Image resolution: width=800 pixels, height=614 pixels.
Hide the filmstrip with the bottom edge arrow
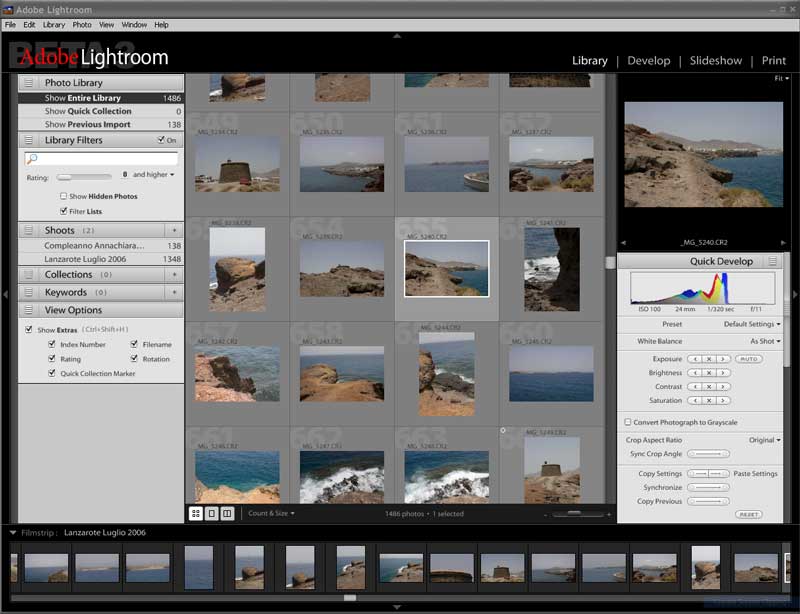pyautogui.click(x=397, y=607)
